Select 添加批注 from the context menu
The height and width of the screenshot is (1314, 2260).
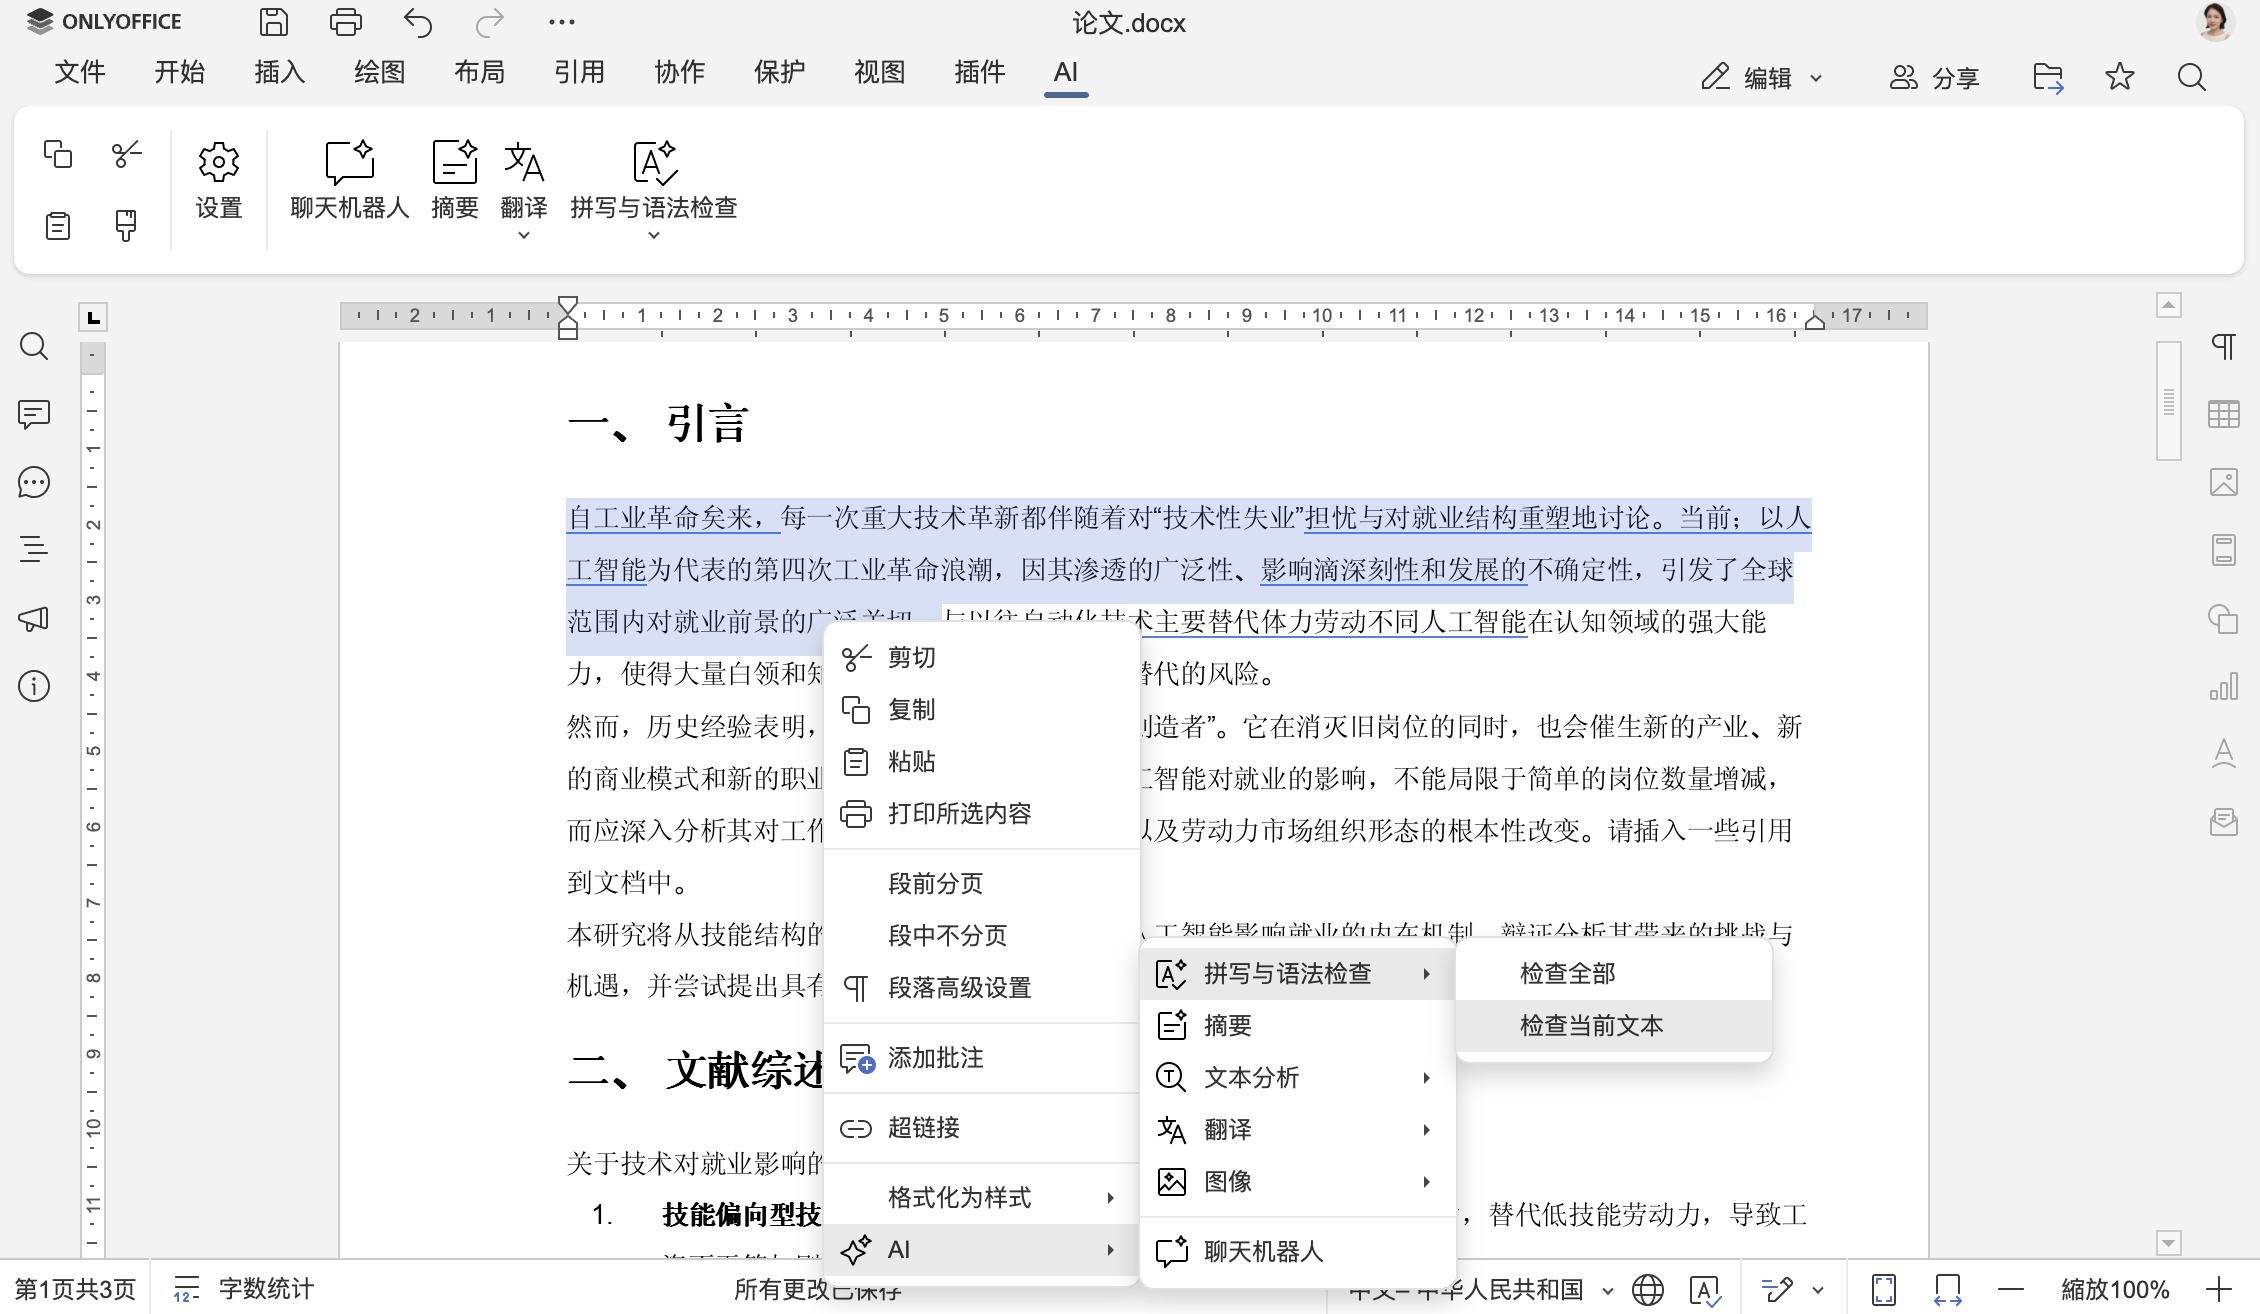[934, 1058]
